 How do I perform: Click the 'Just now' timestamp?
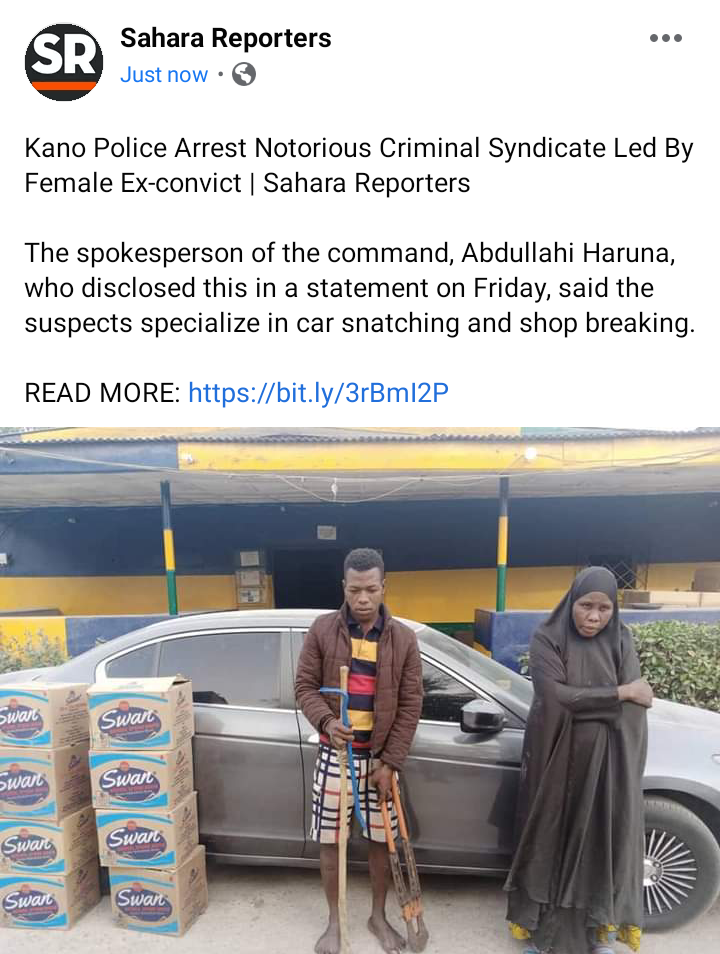point(164,75)
